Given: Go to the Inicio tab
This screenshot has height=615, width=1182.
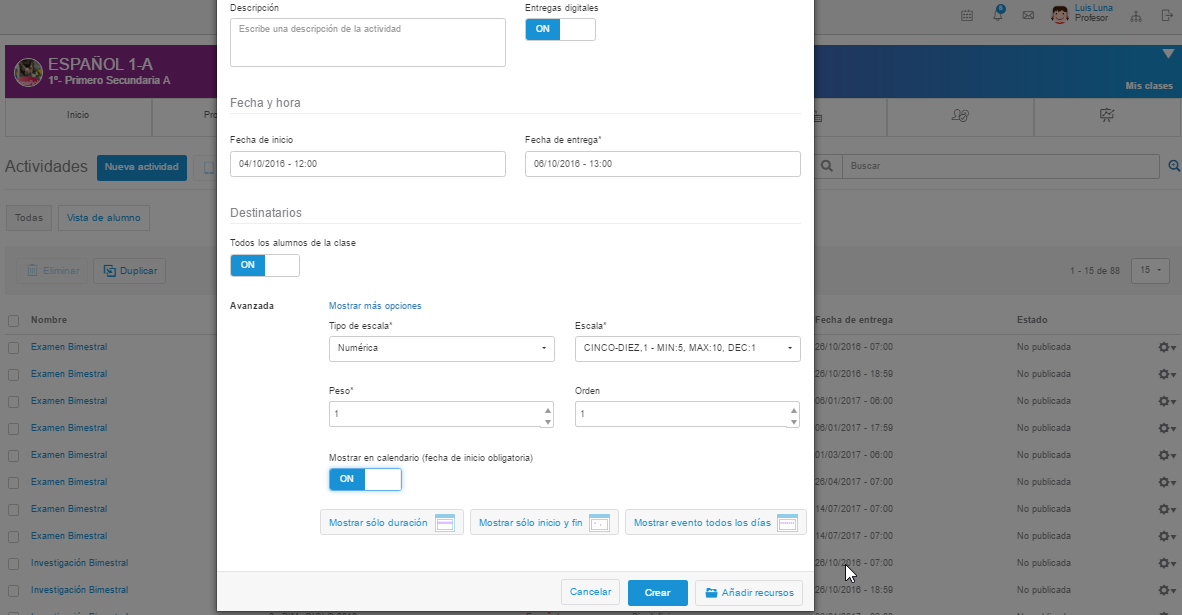Looking at the screenshot, I should click(x=78, y=115).
